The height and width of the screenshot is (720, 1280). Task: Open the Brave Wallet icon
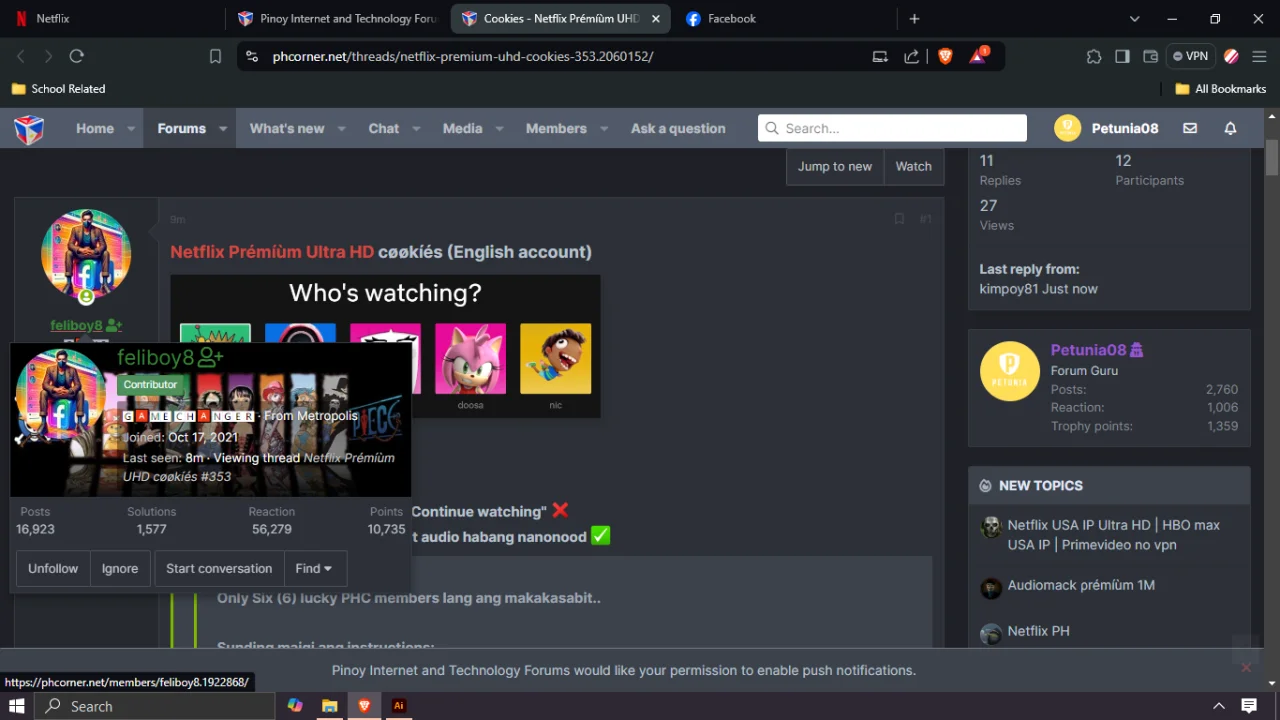(x=1150, y=57)
